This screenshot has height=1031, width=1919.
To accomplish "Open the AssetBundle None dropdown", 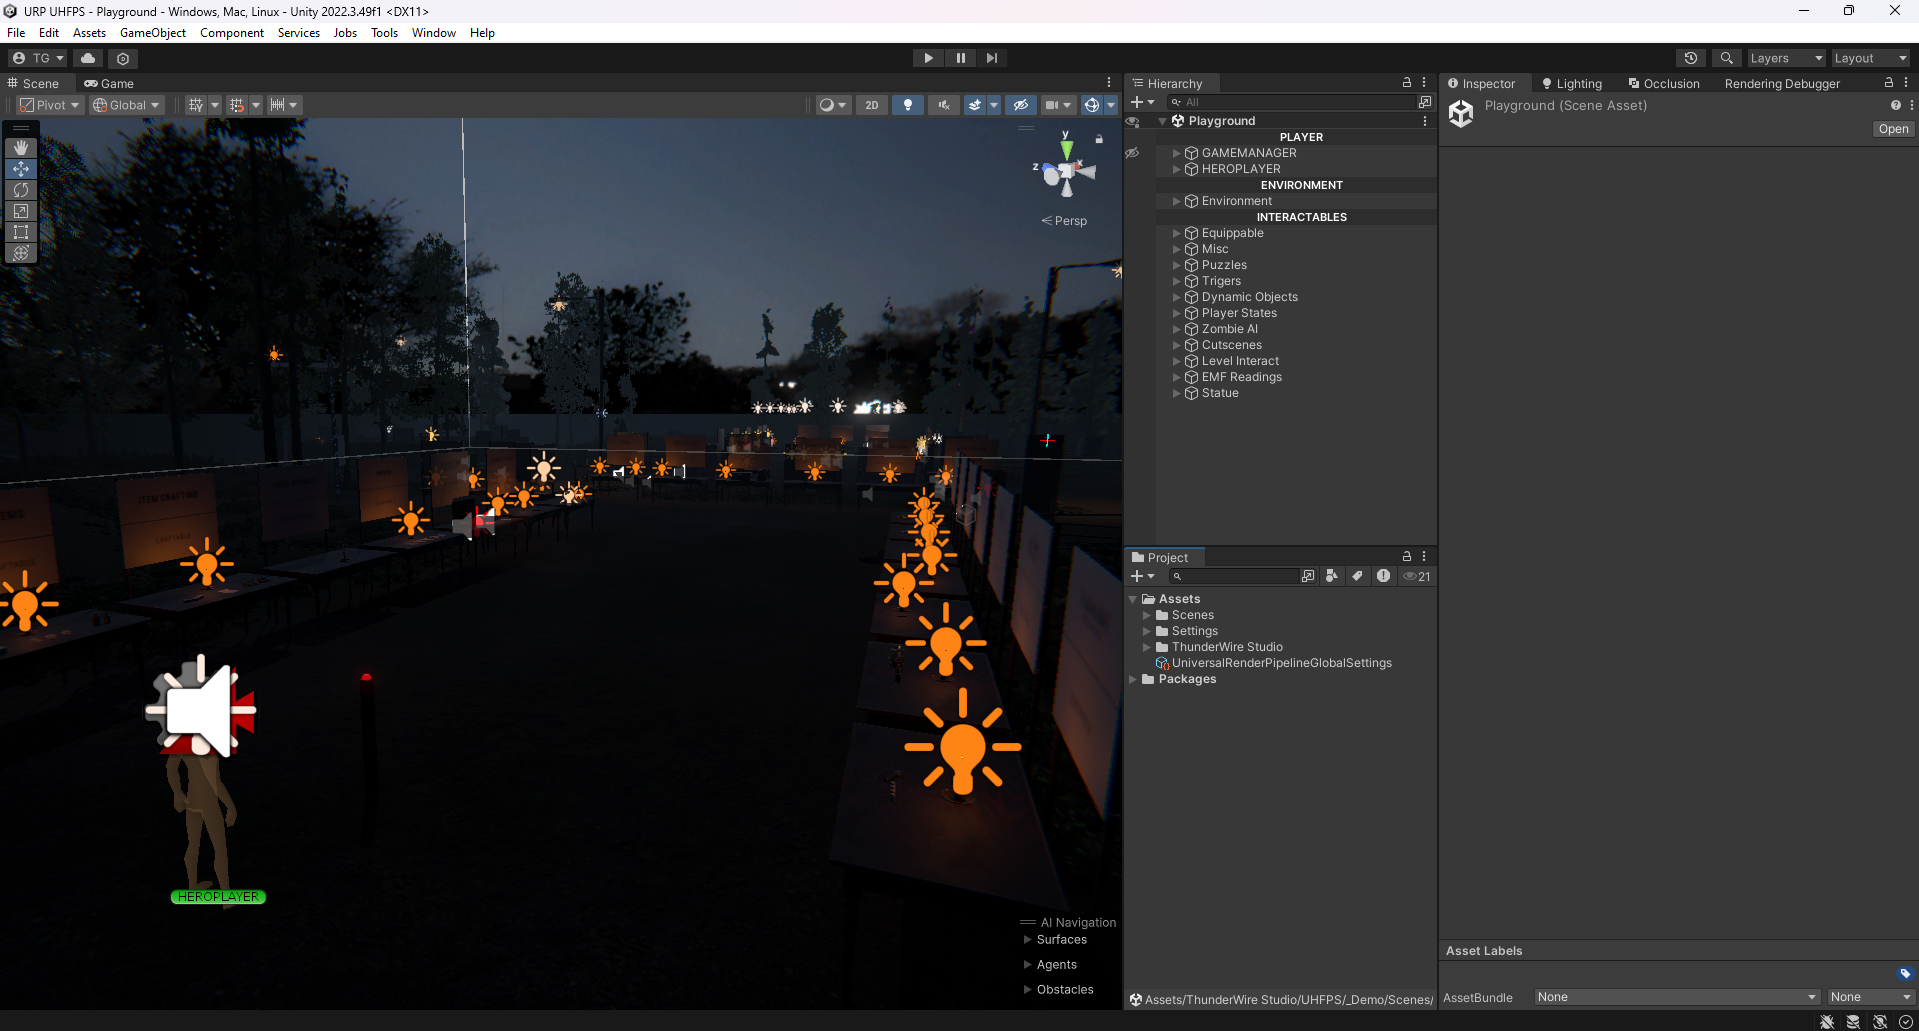I will click(1676, 997).
